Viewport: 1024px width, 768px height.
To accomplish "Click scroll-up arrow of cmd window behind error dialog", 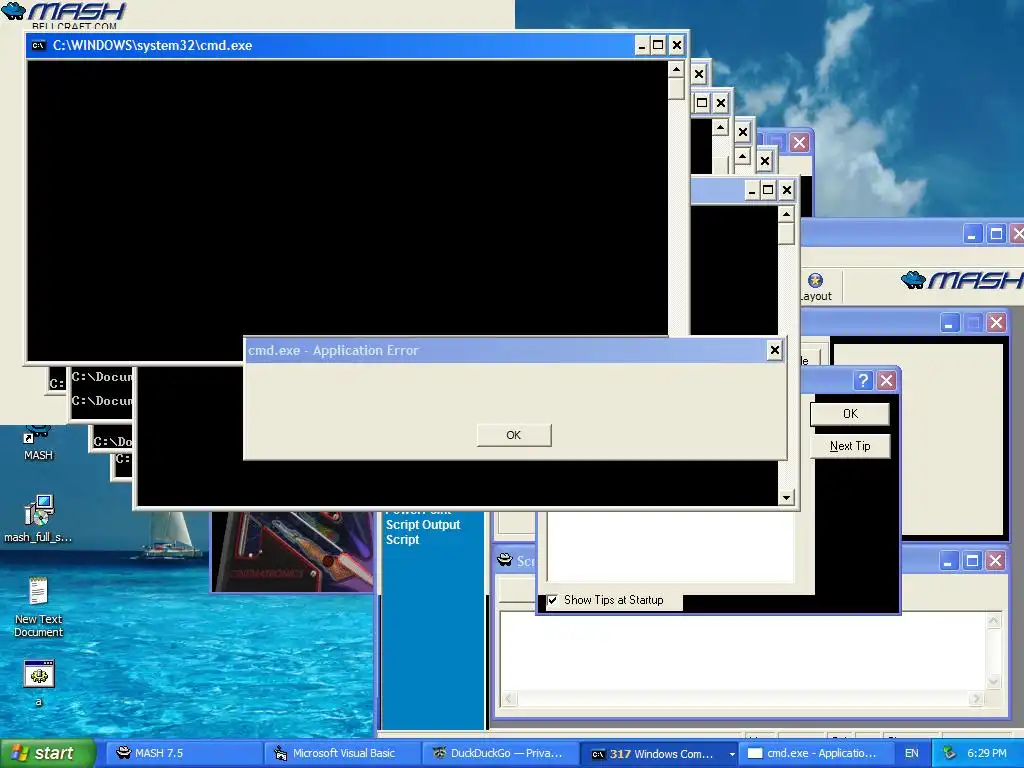I will [786, 214].
